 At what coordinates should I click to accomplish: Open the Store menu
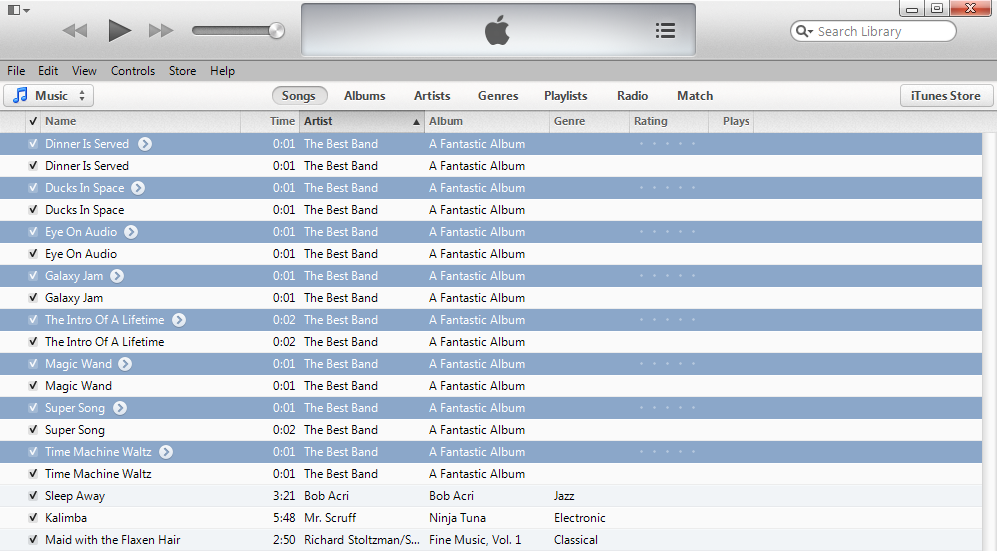click(182, 71)
